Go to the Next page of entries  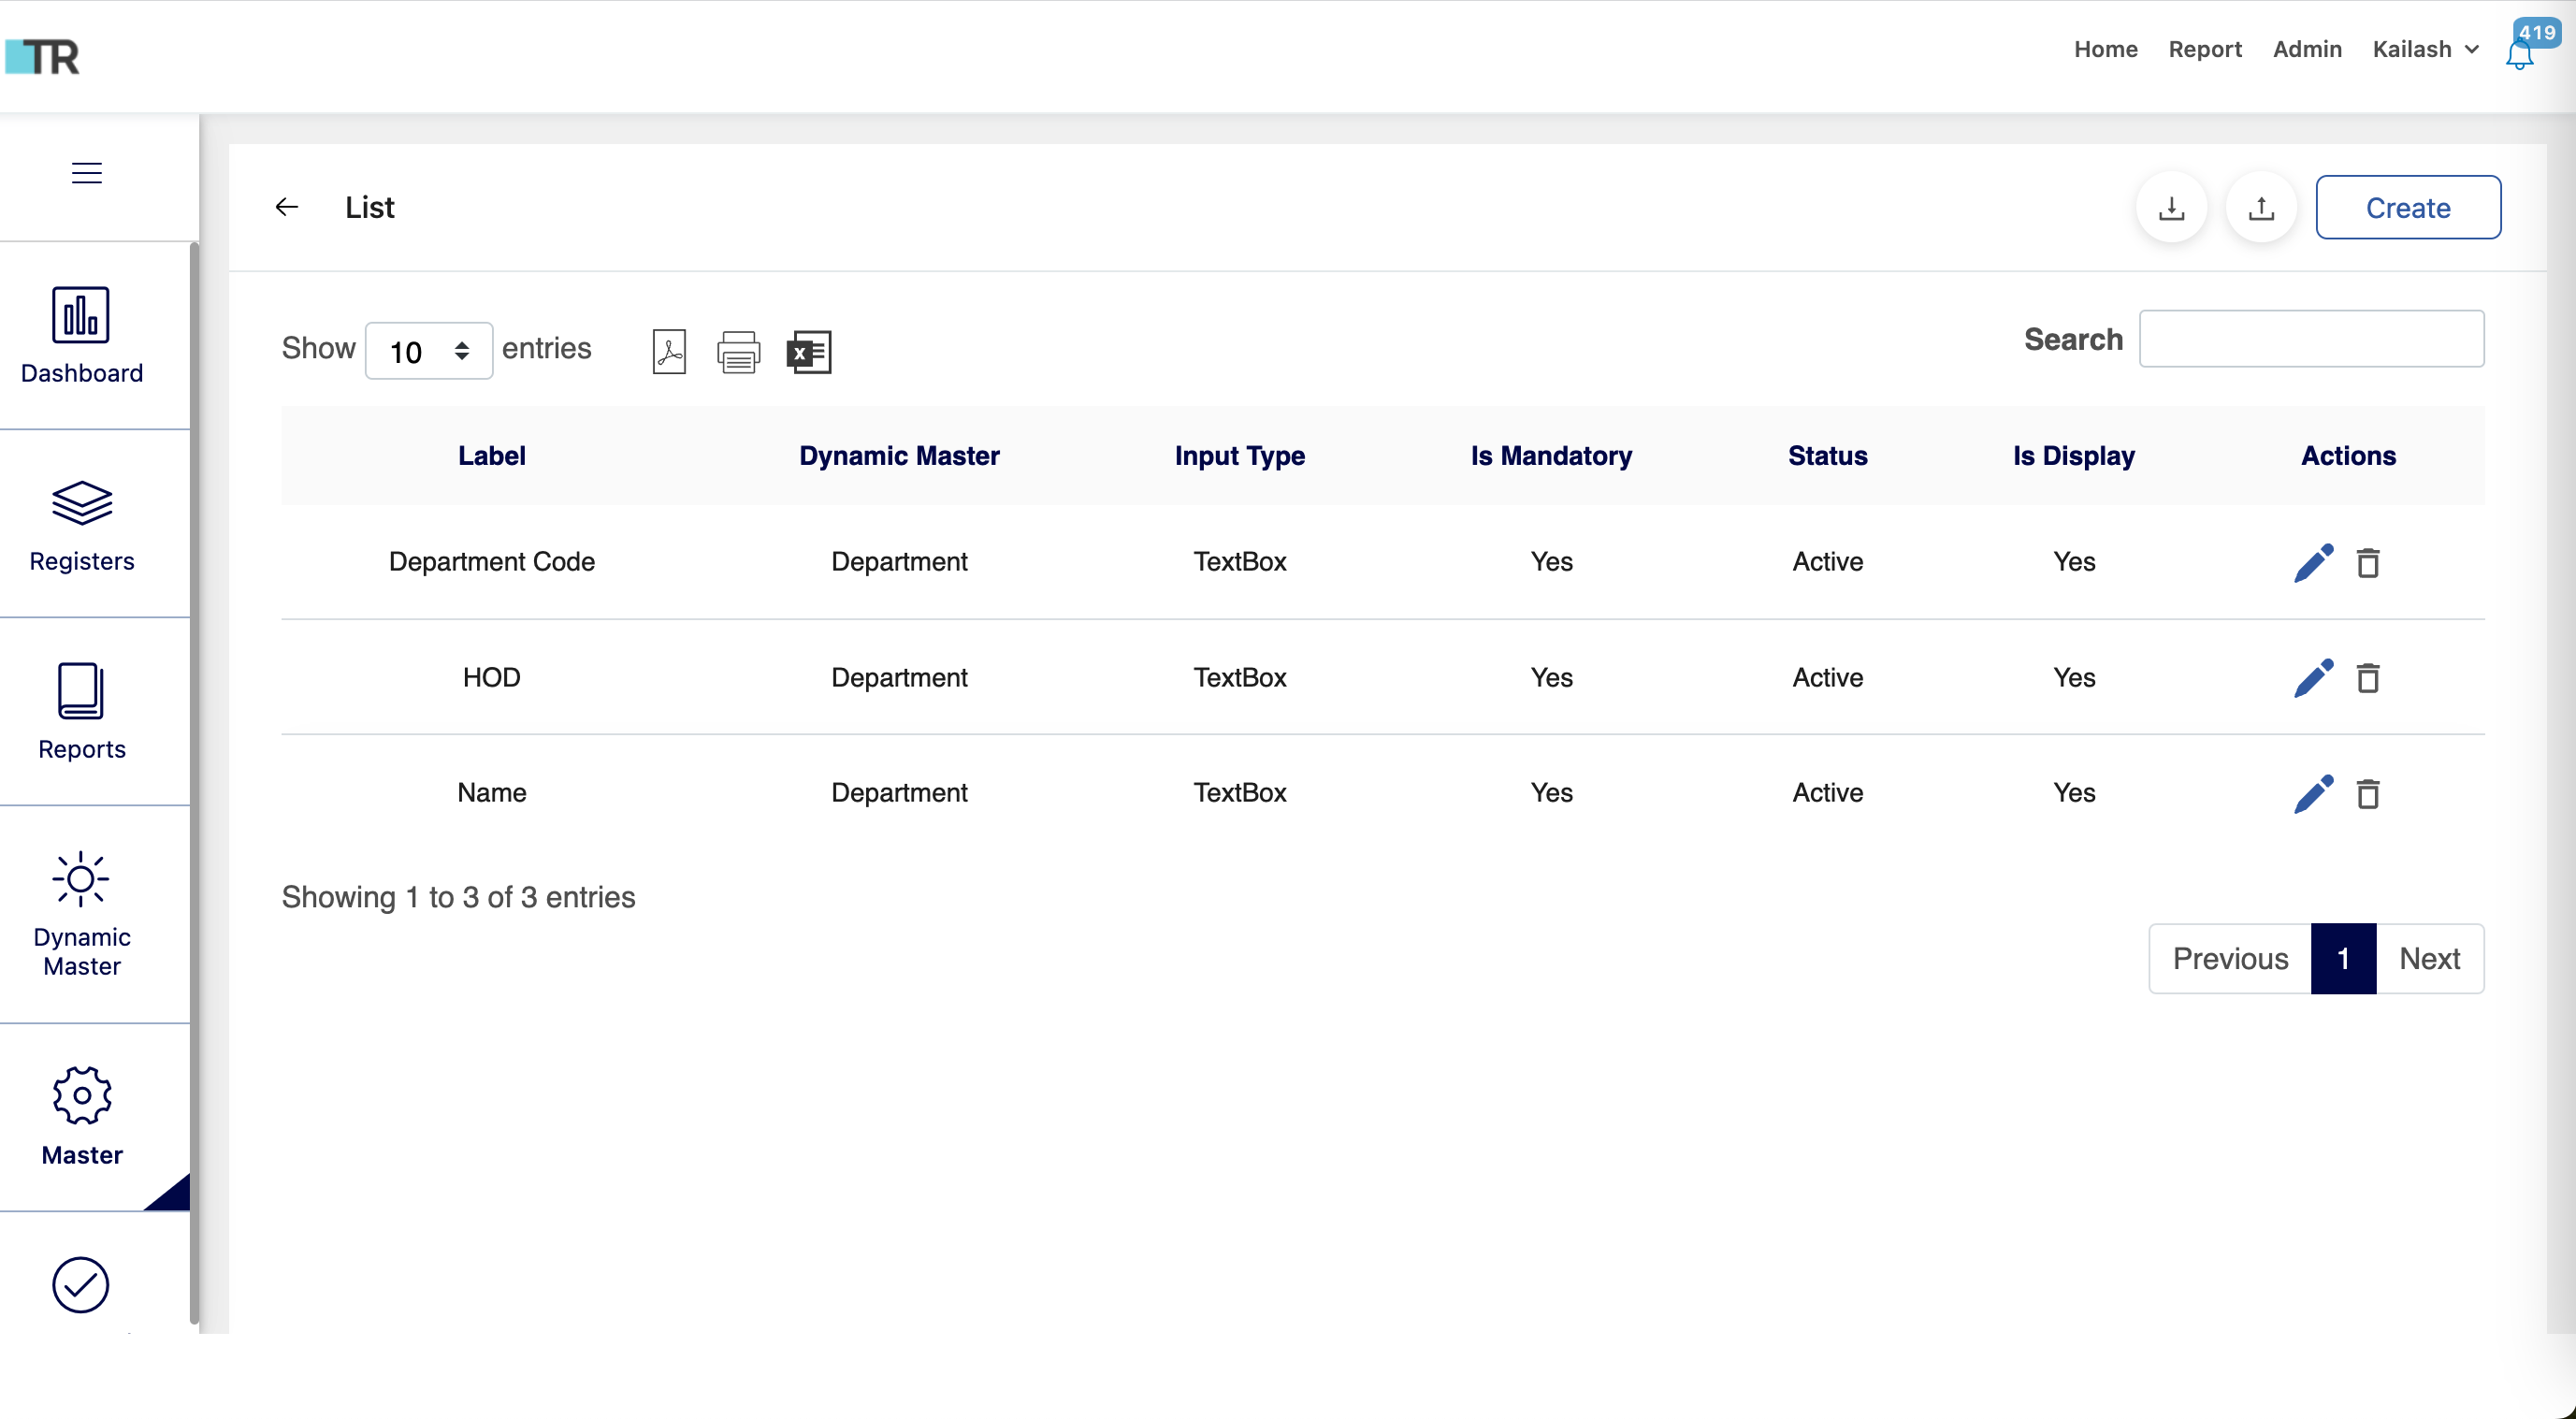point(2430,958)
